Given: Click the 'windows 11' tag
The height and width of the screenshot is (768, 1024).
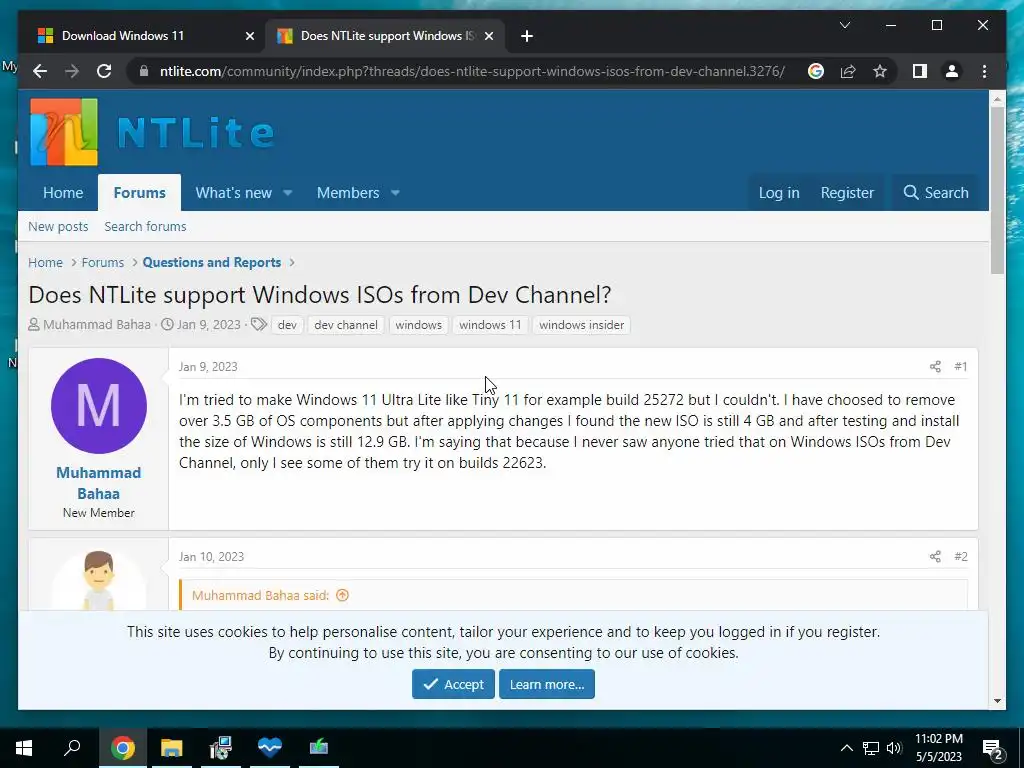Looking at the screenshot, I should [x=490, y=325].
